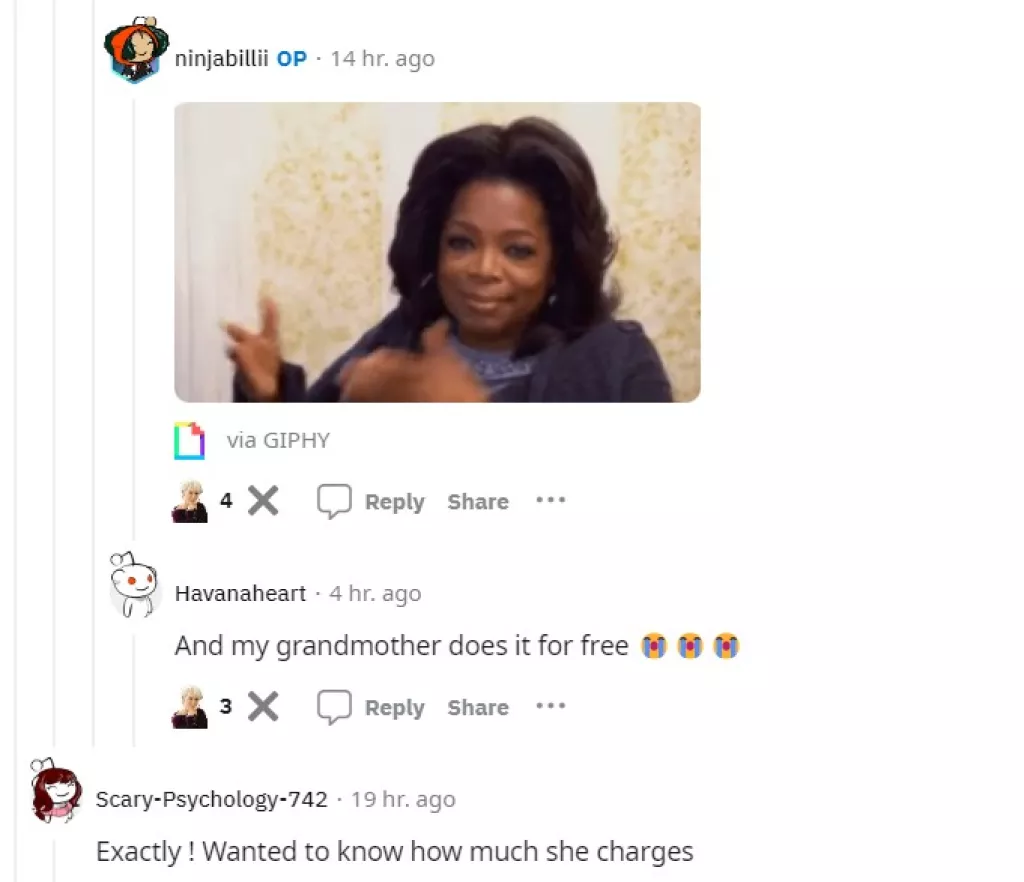Click ninjabillii's avatar icon
The image size is (1024, 882).
click(x=135, y=51)
